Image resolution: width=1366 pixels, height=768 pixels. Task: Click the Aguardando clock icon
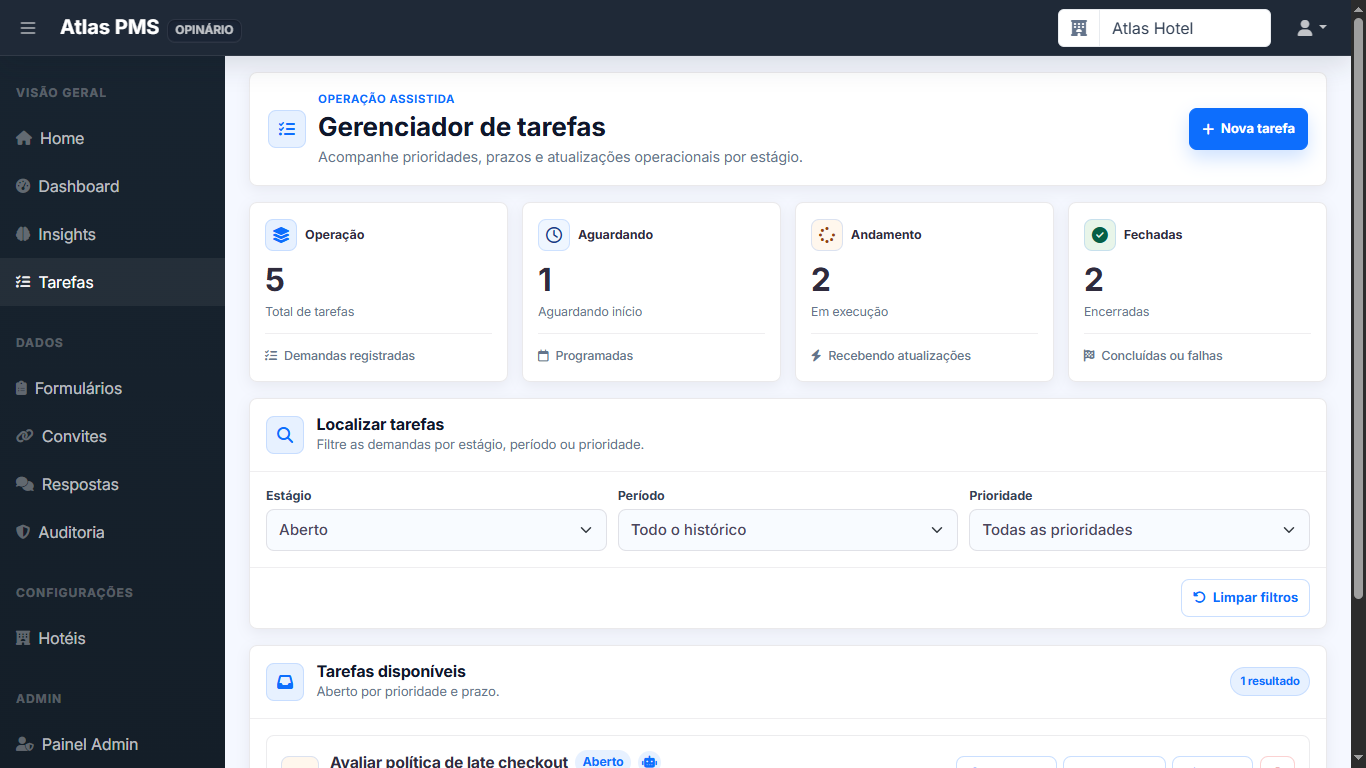[x=554, y=235]
